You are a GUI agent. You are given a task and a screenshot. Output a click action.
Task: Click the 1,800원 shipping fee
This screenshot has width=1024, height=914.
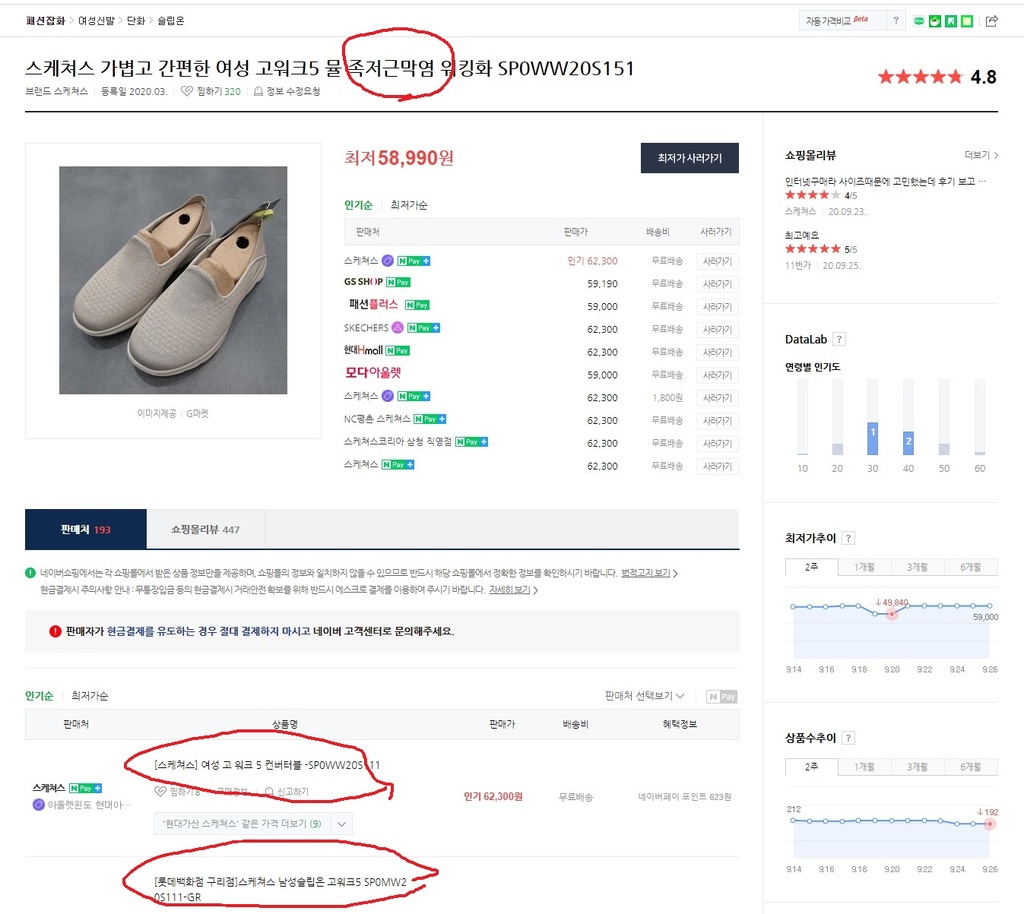coord(667,398)
